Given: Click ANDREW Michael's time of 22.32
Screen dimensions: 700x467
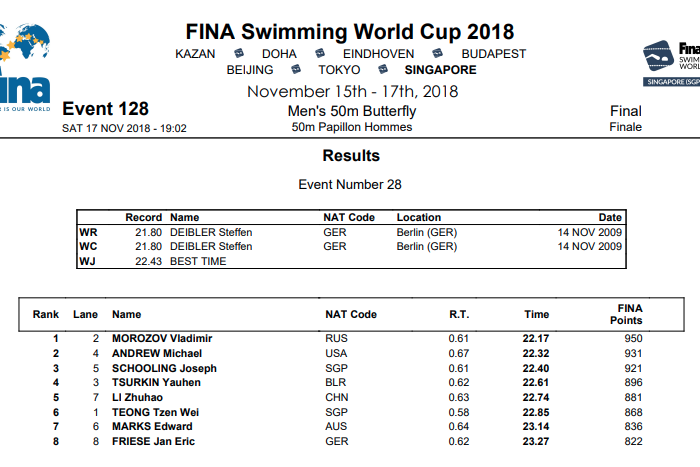Looking at the screenshot, I should click(x=536, y=354).
